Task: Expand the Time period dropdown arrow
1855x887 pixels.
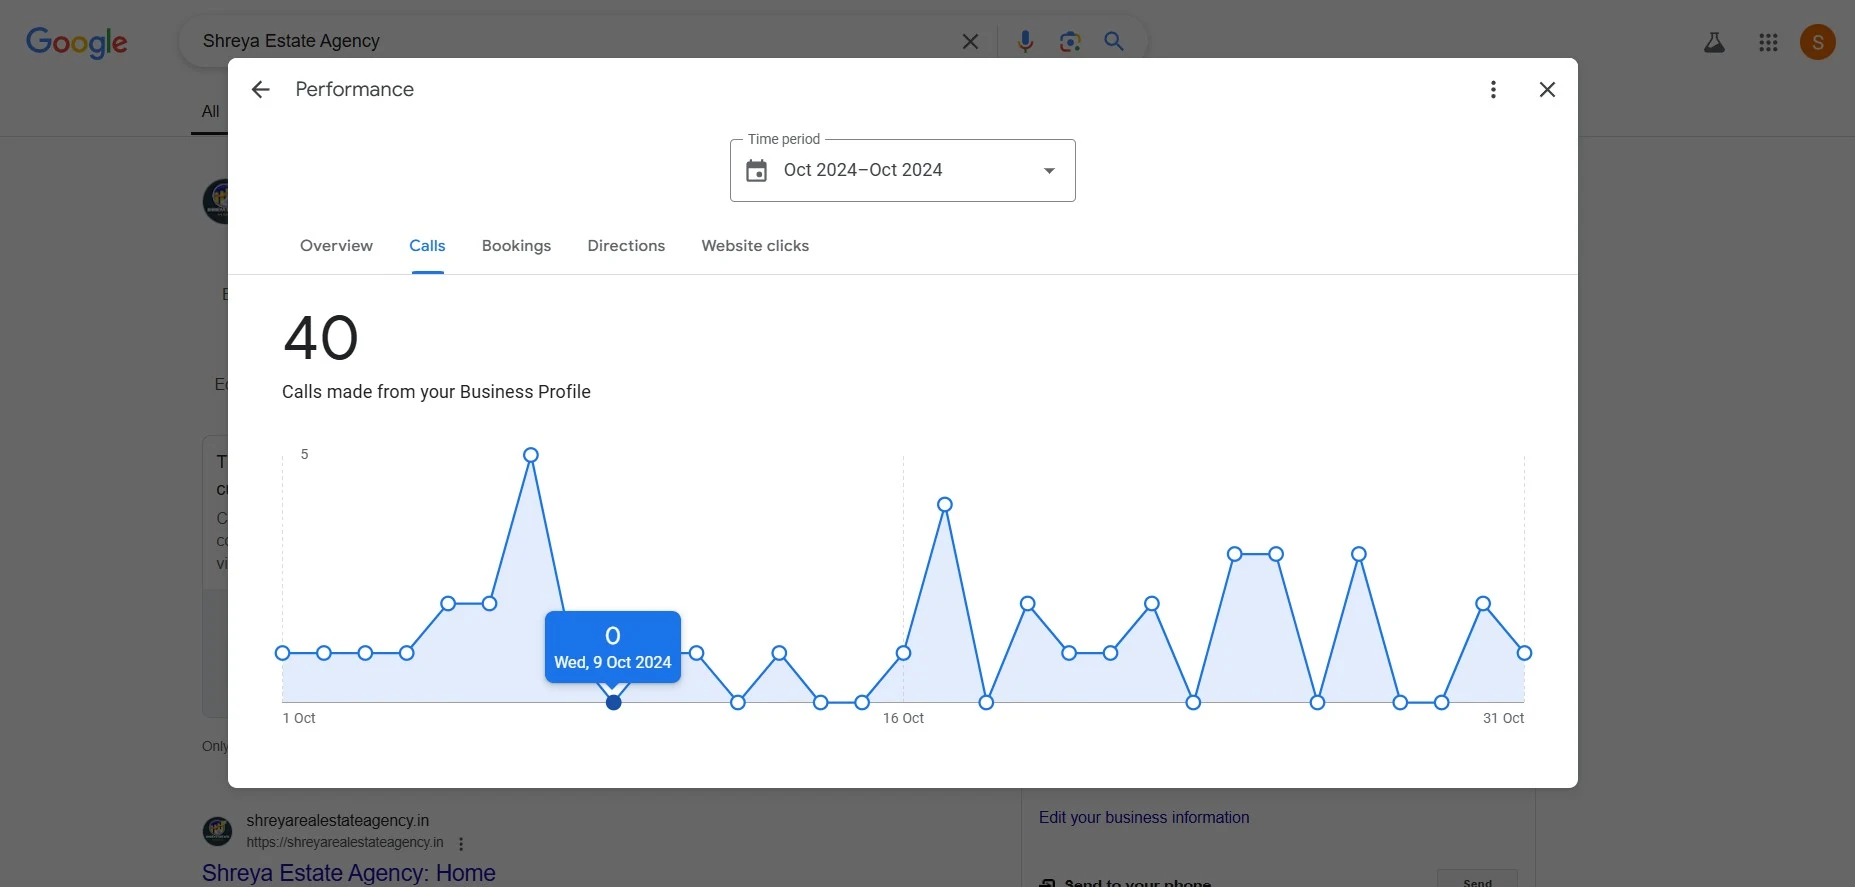Action: (1049, 171)
